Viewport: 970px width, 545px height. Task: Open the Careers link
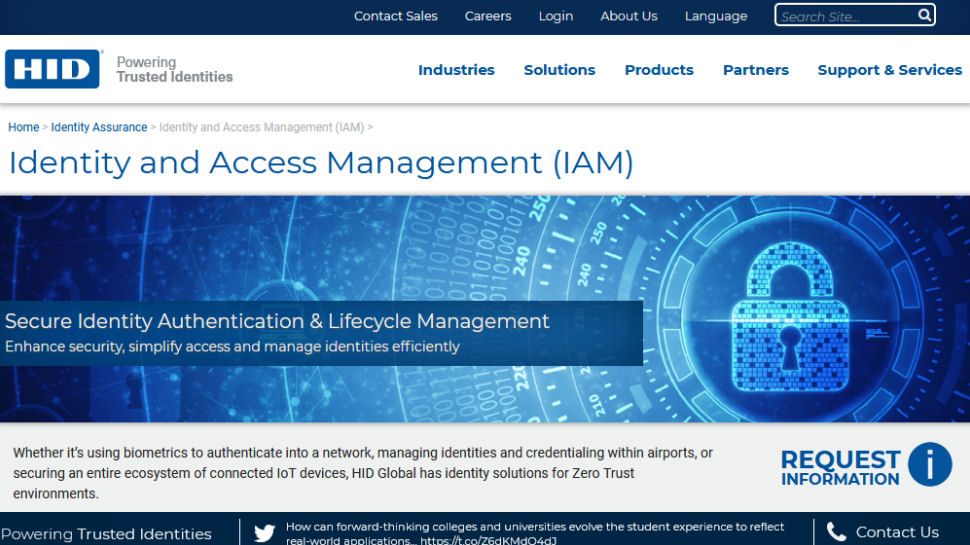coord(488,16)
